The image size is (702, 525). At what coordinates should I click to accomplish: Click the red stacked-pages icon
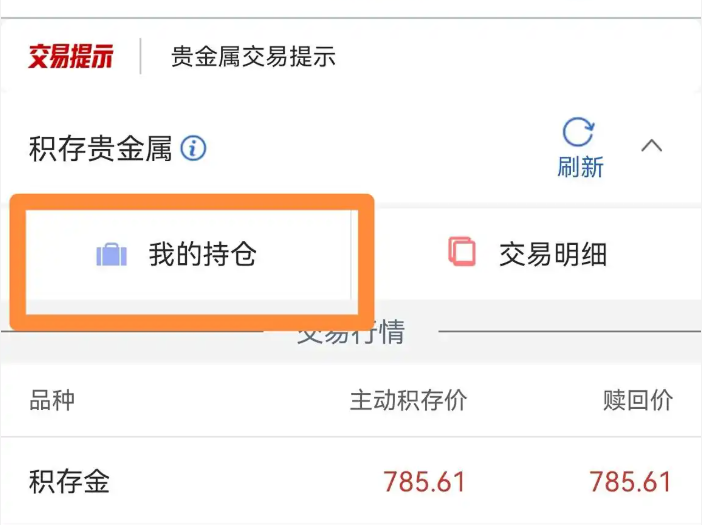coord(462,252)
